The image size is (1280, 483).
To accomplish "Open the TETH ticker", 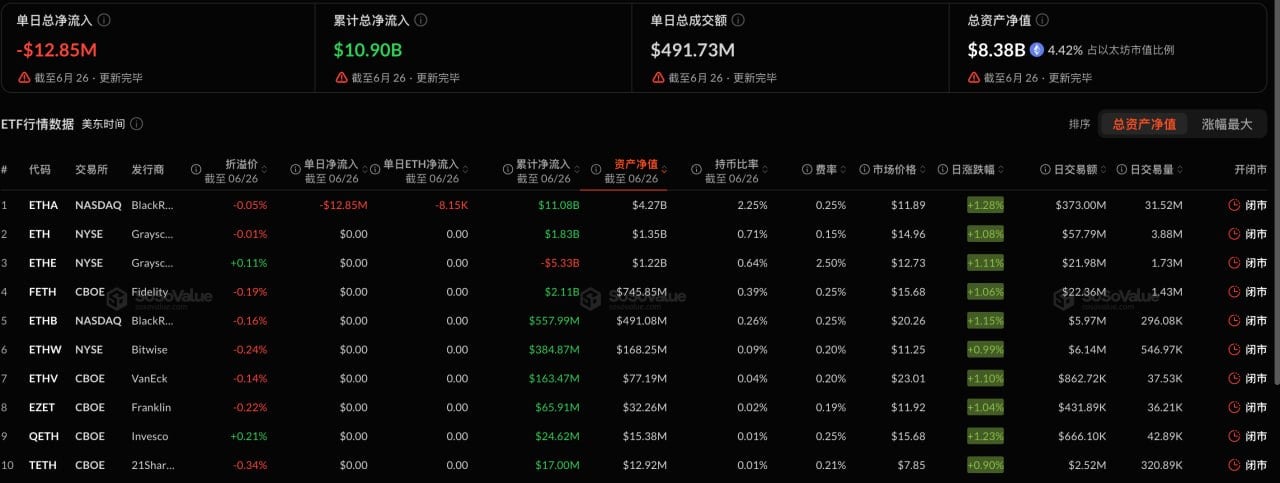I will click(43, 465).
